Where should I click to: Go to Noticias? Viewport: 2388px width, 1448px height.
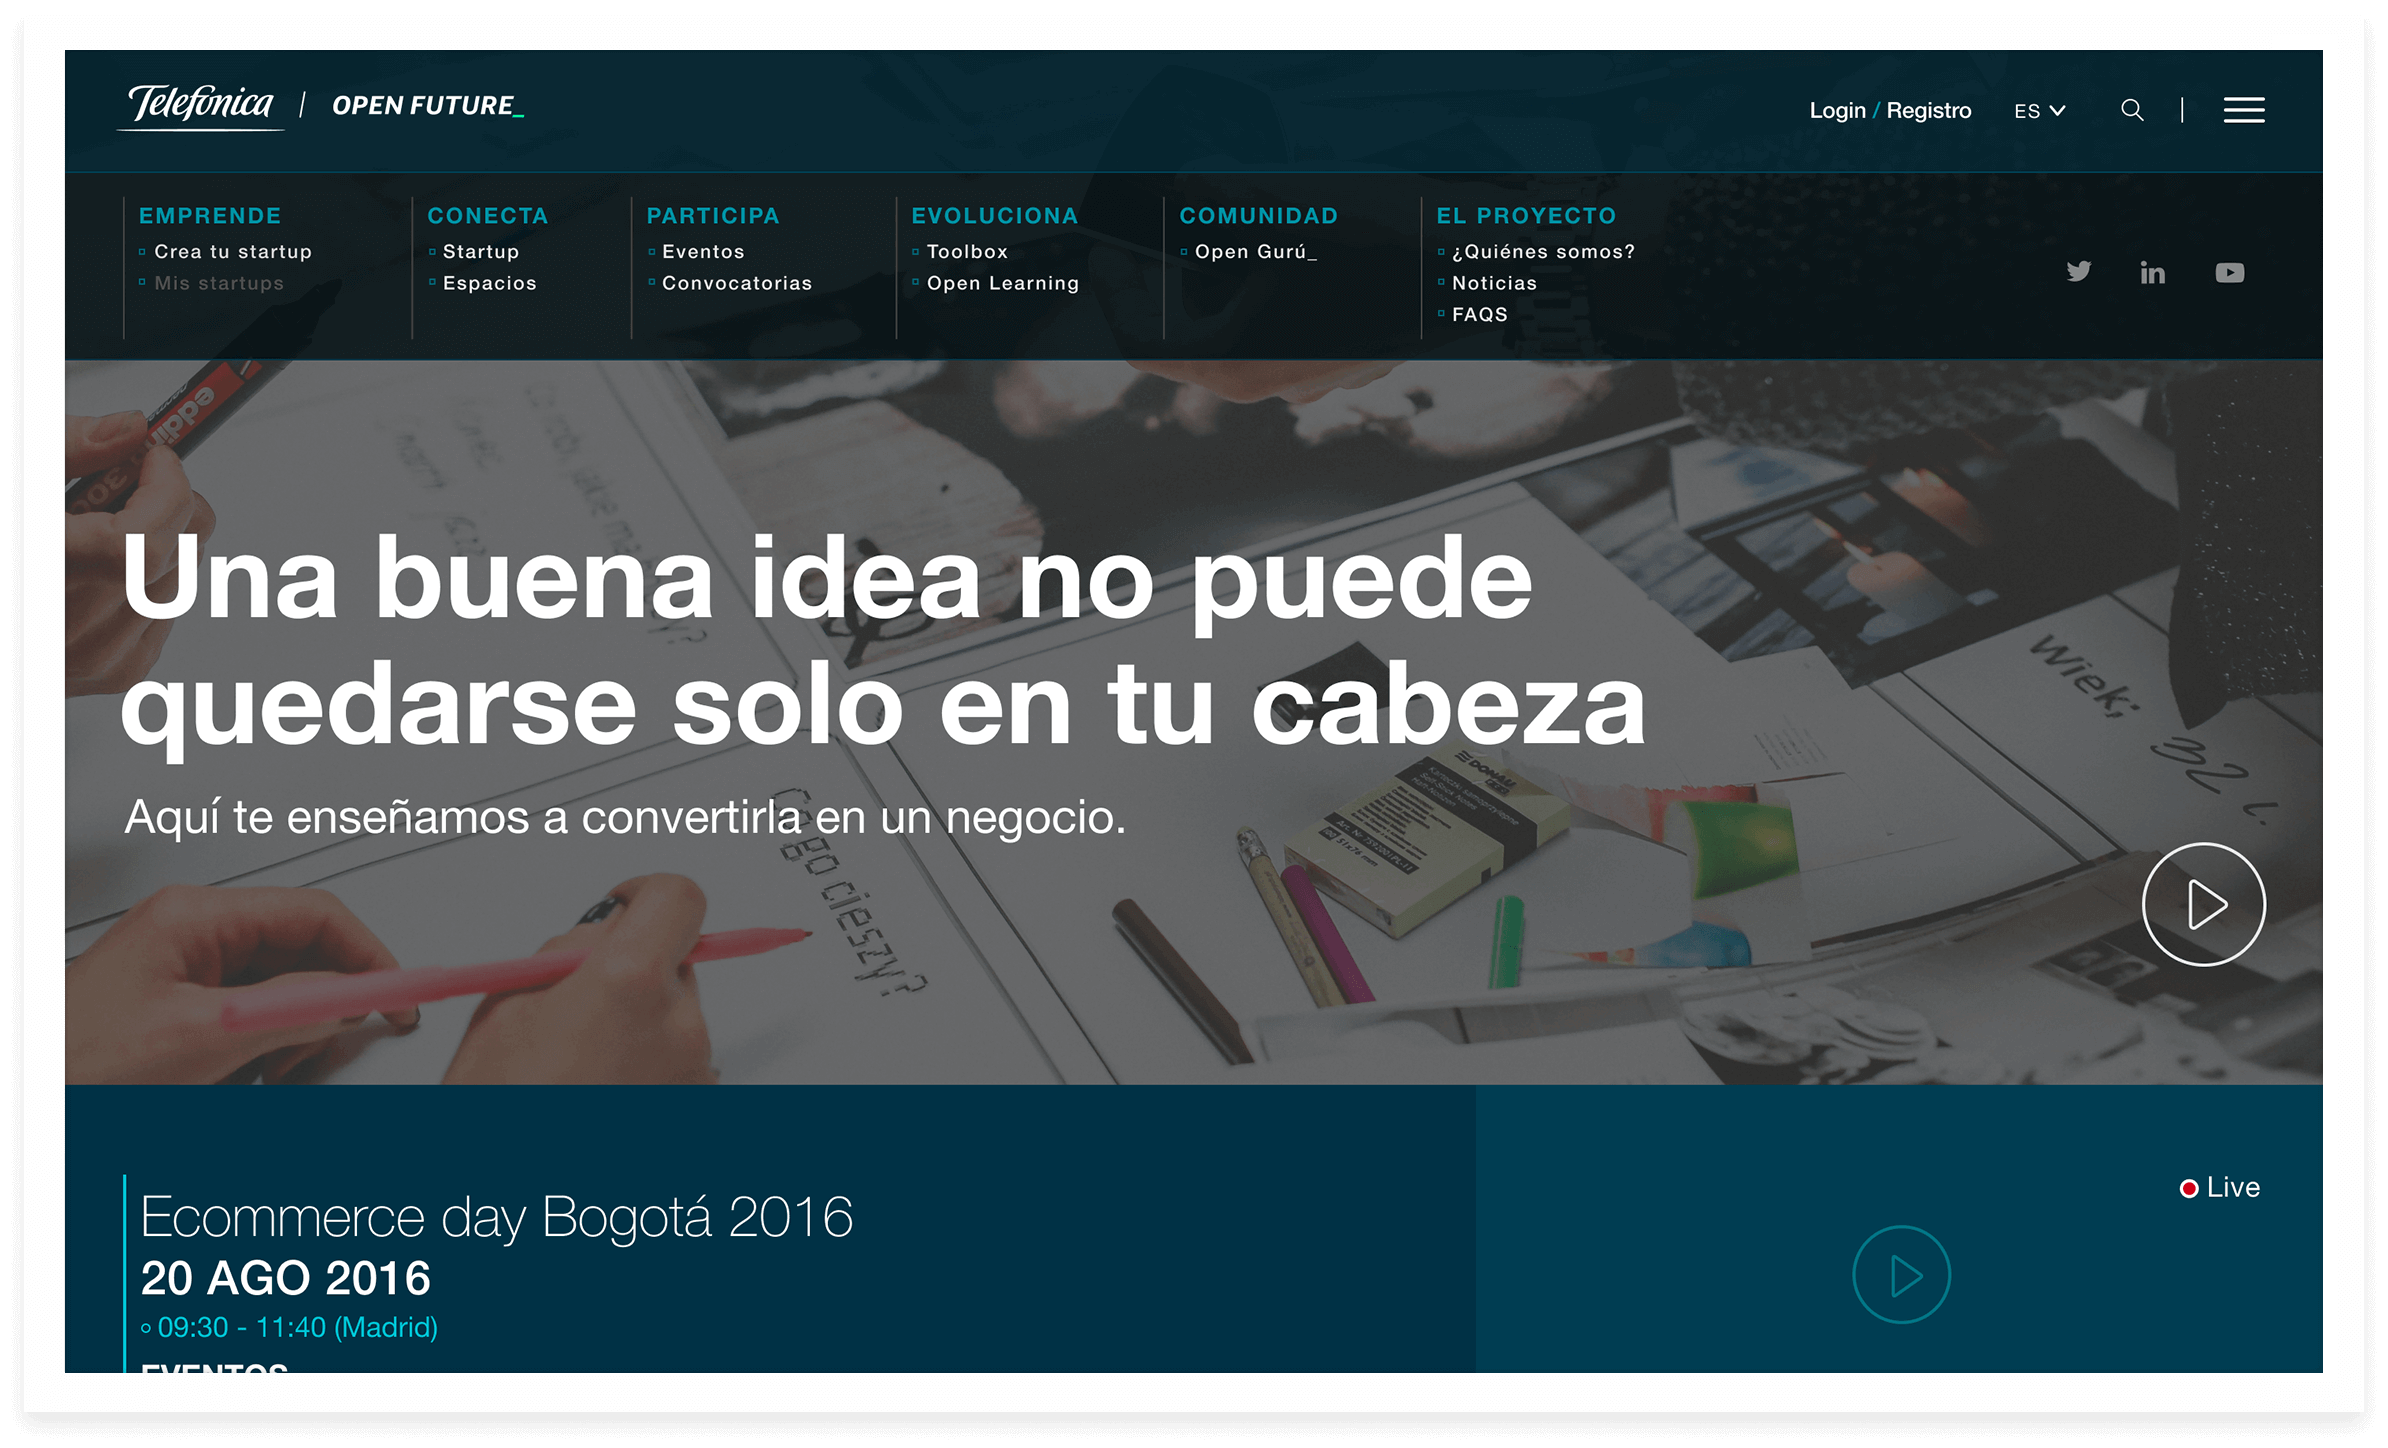point(1494,283)
